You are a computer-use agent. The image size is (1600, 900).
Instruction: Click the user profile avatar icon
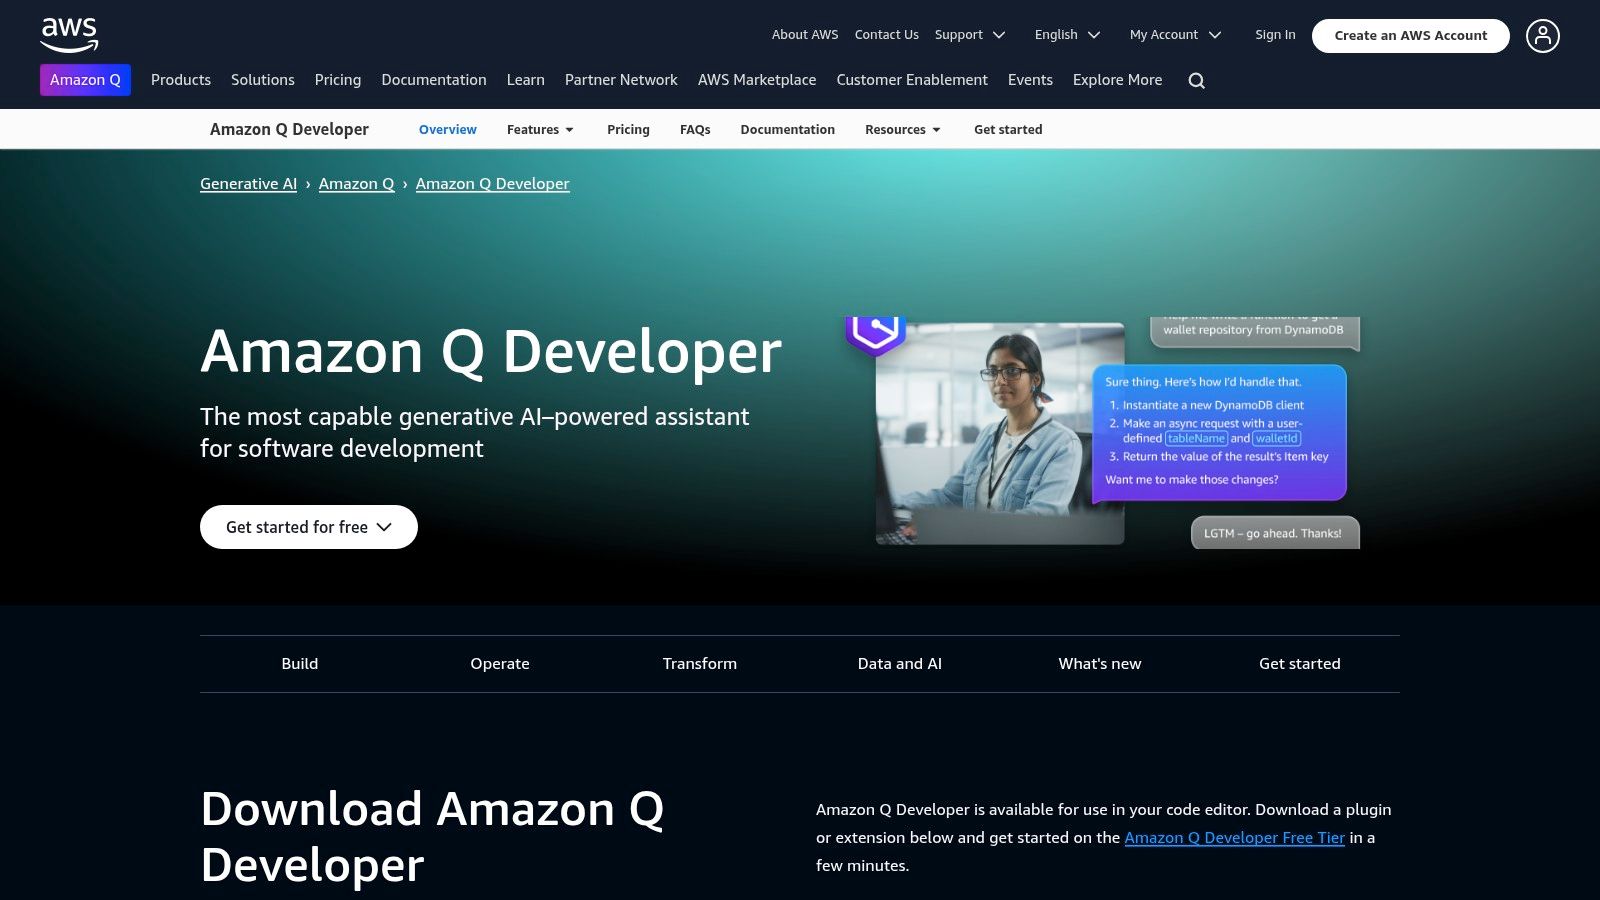tap(1542, 36)
